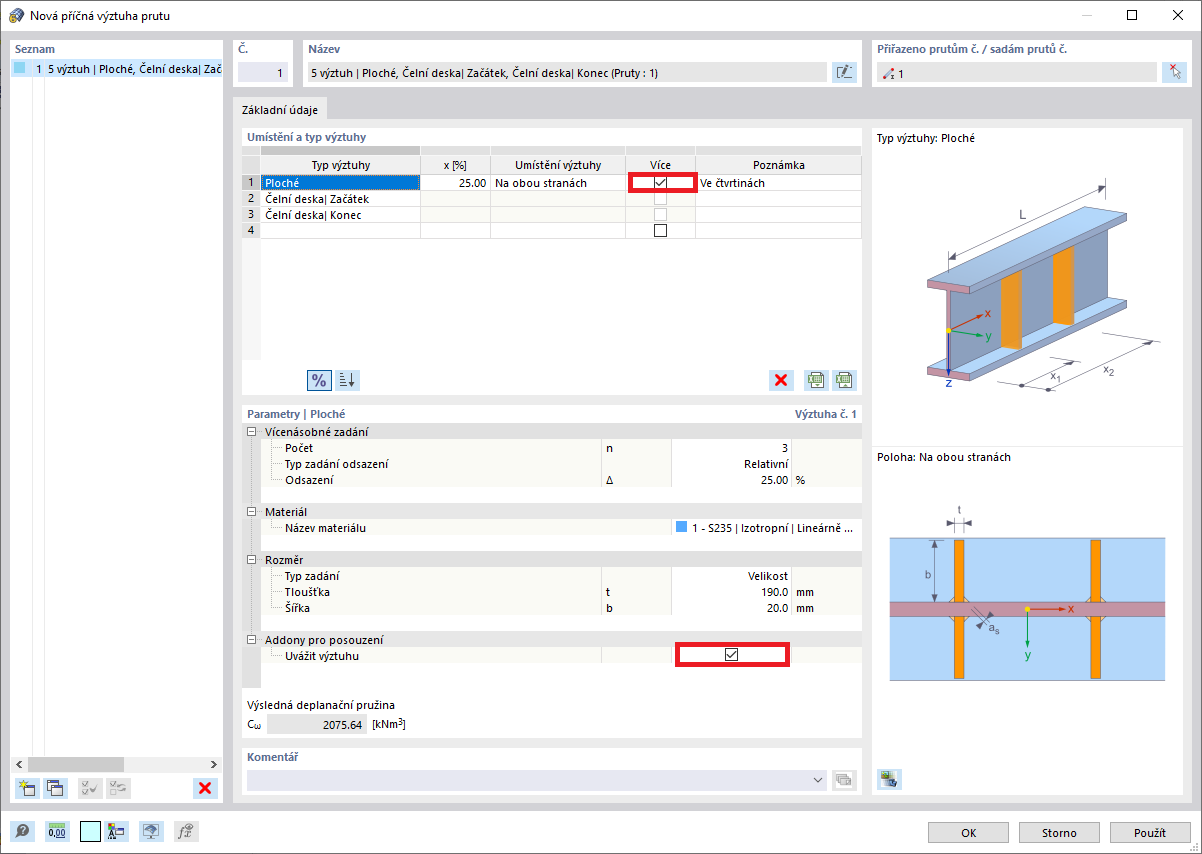The height and width of the screenshot is (854, 1202).
Task: Click the Použít button
Action: point(1150,832)
